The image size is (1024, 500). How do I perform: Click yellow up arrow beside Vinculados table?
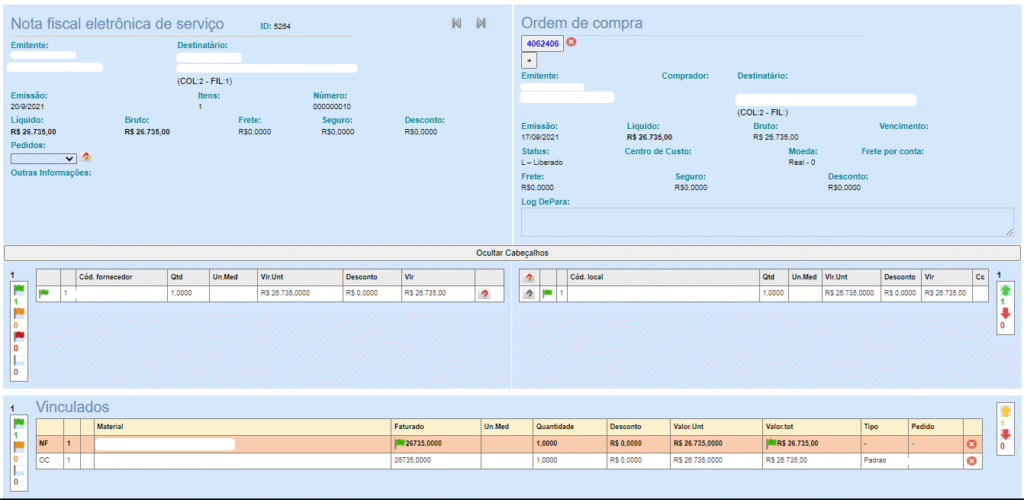click(x=1005, y=411)
